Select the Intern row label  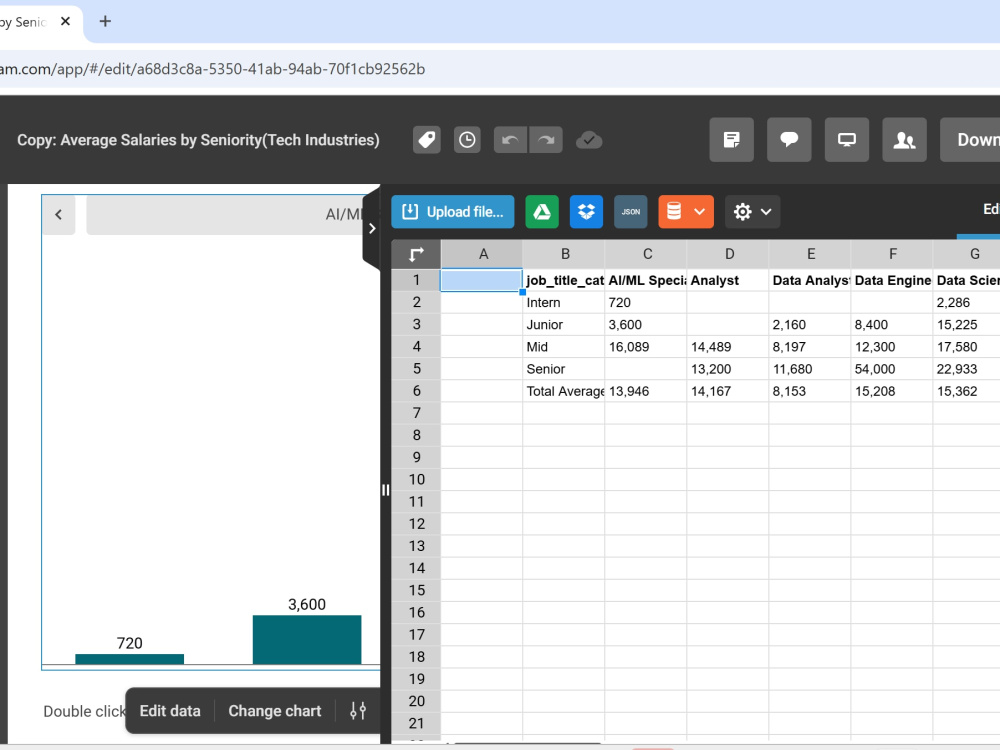point(564,302)
